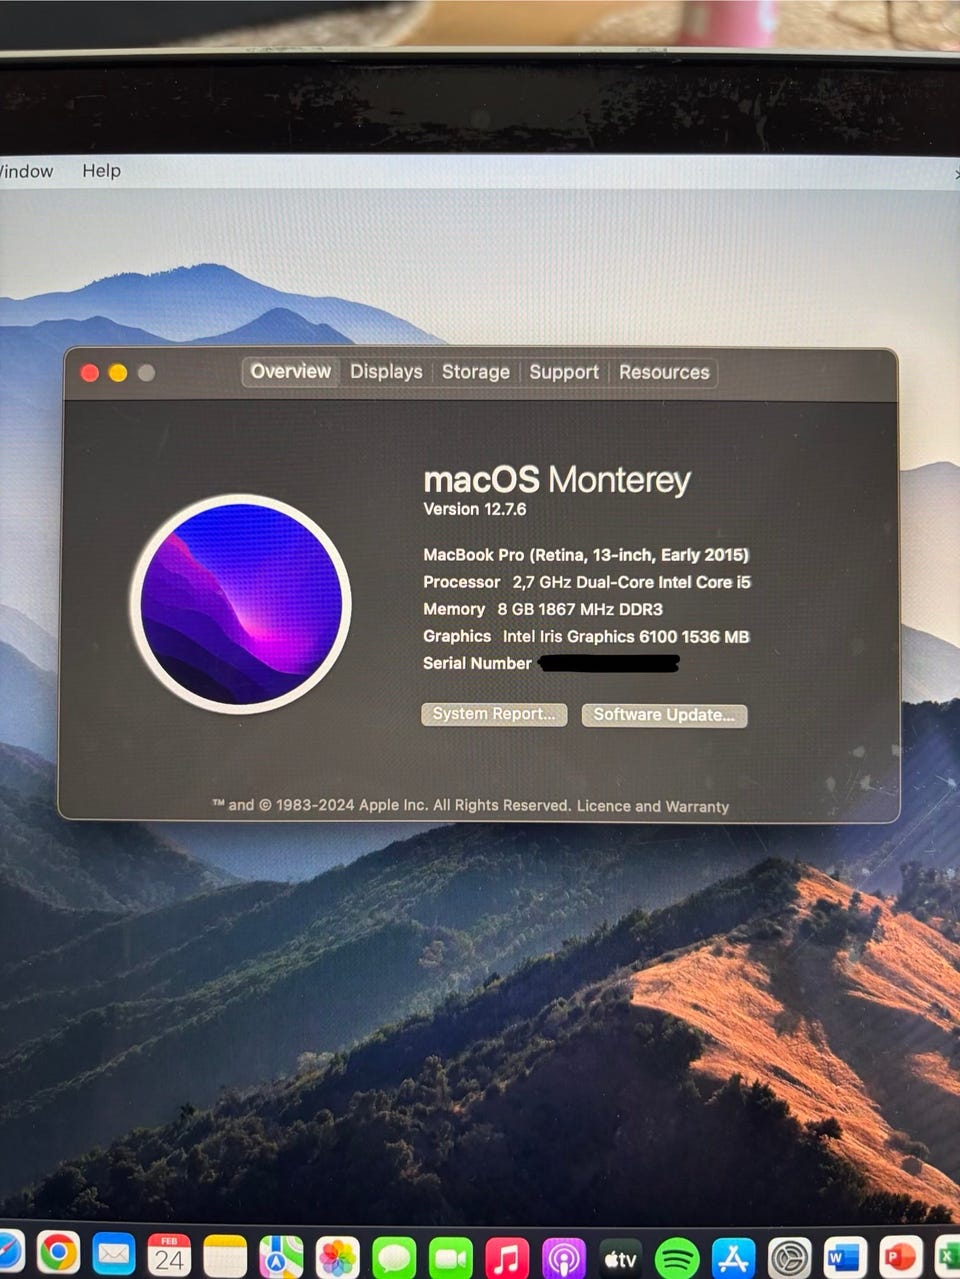Viewport: 960px width, 1279px height.
Task: Click the 8 GB 1867 MHz DDR3 value
Action: tap(580, 609)
